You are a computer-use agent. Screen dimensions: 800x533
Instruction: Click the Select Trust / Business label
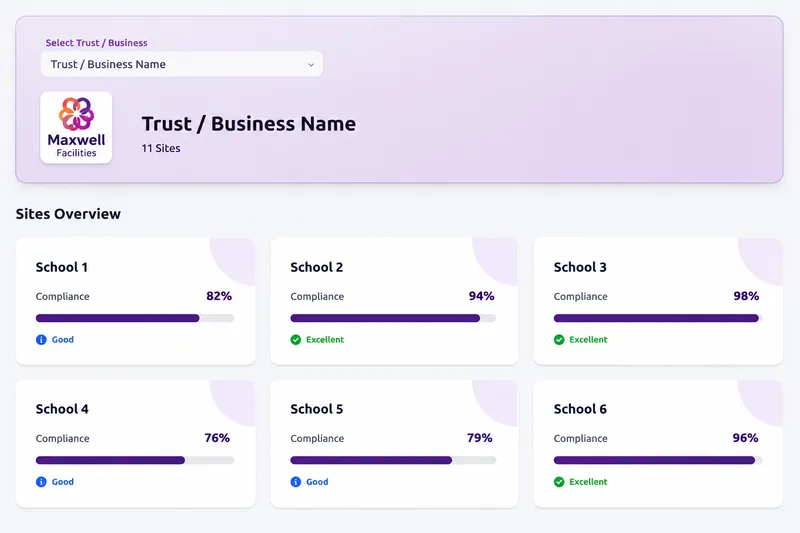click(96, 43)
